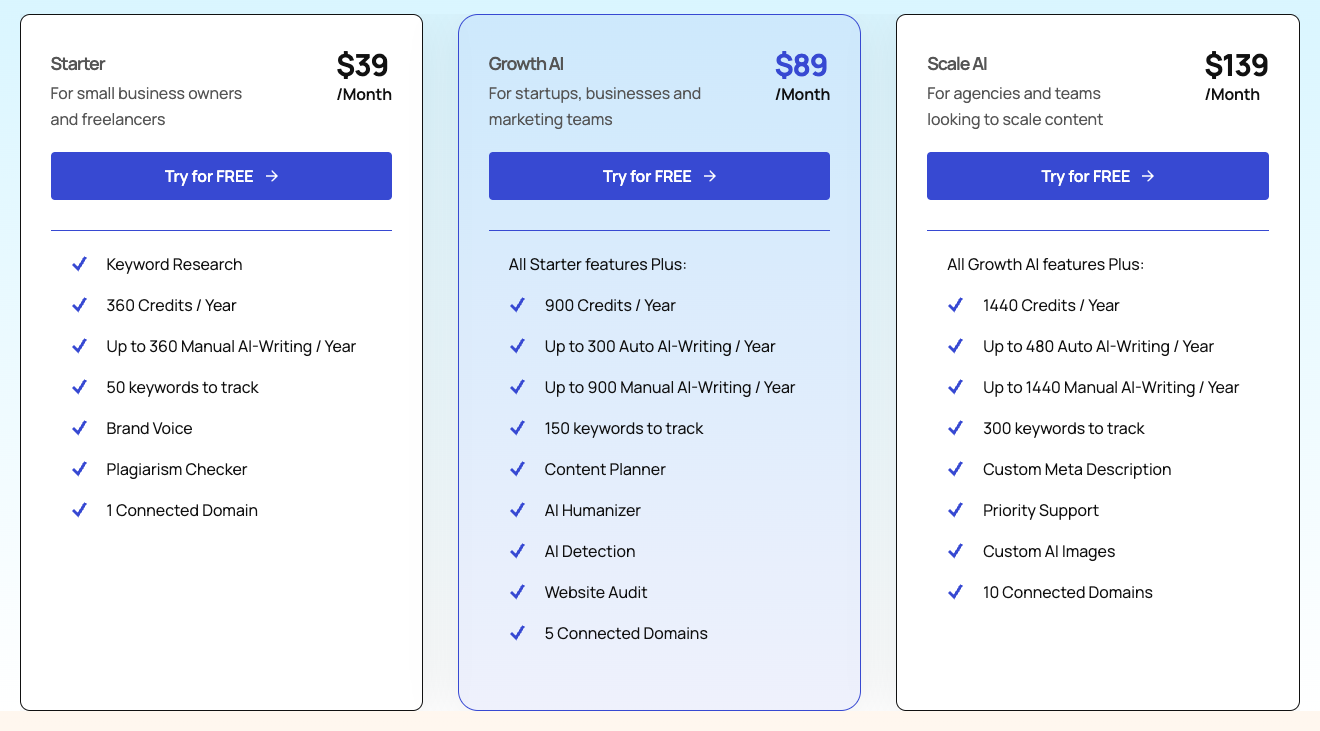Click the checkmark next to Custom AI Images
Image resolution: width=1320 pixels, height=731 pixels.
[955, 551]
